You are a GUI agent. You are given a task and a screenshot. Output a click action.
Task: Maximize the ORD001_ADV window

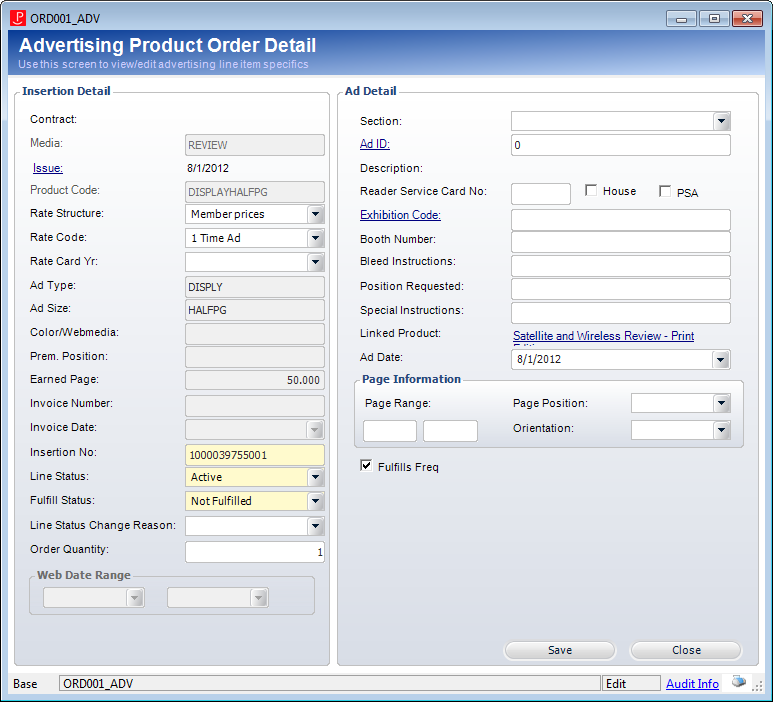714,19
